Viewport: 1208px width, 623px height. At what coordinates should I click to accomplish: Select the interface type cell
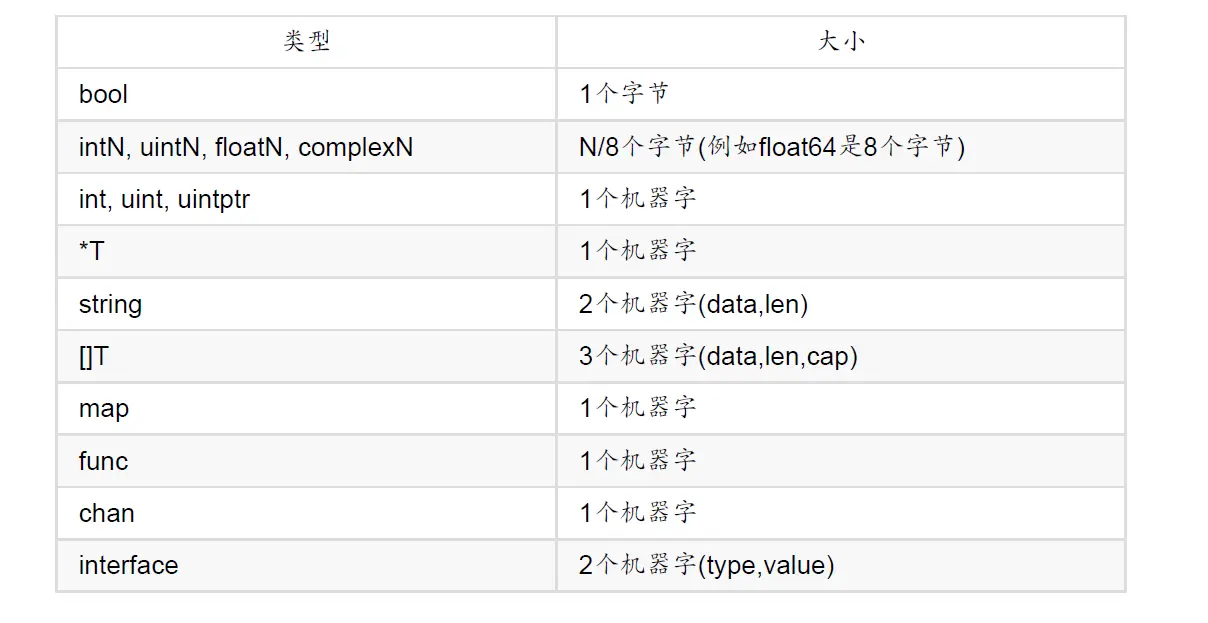point(129,566)
